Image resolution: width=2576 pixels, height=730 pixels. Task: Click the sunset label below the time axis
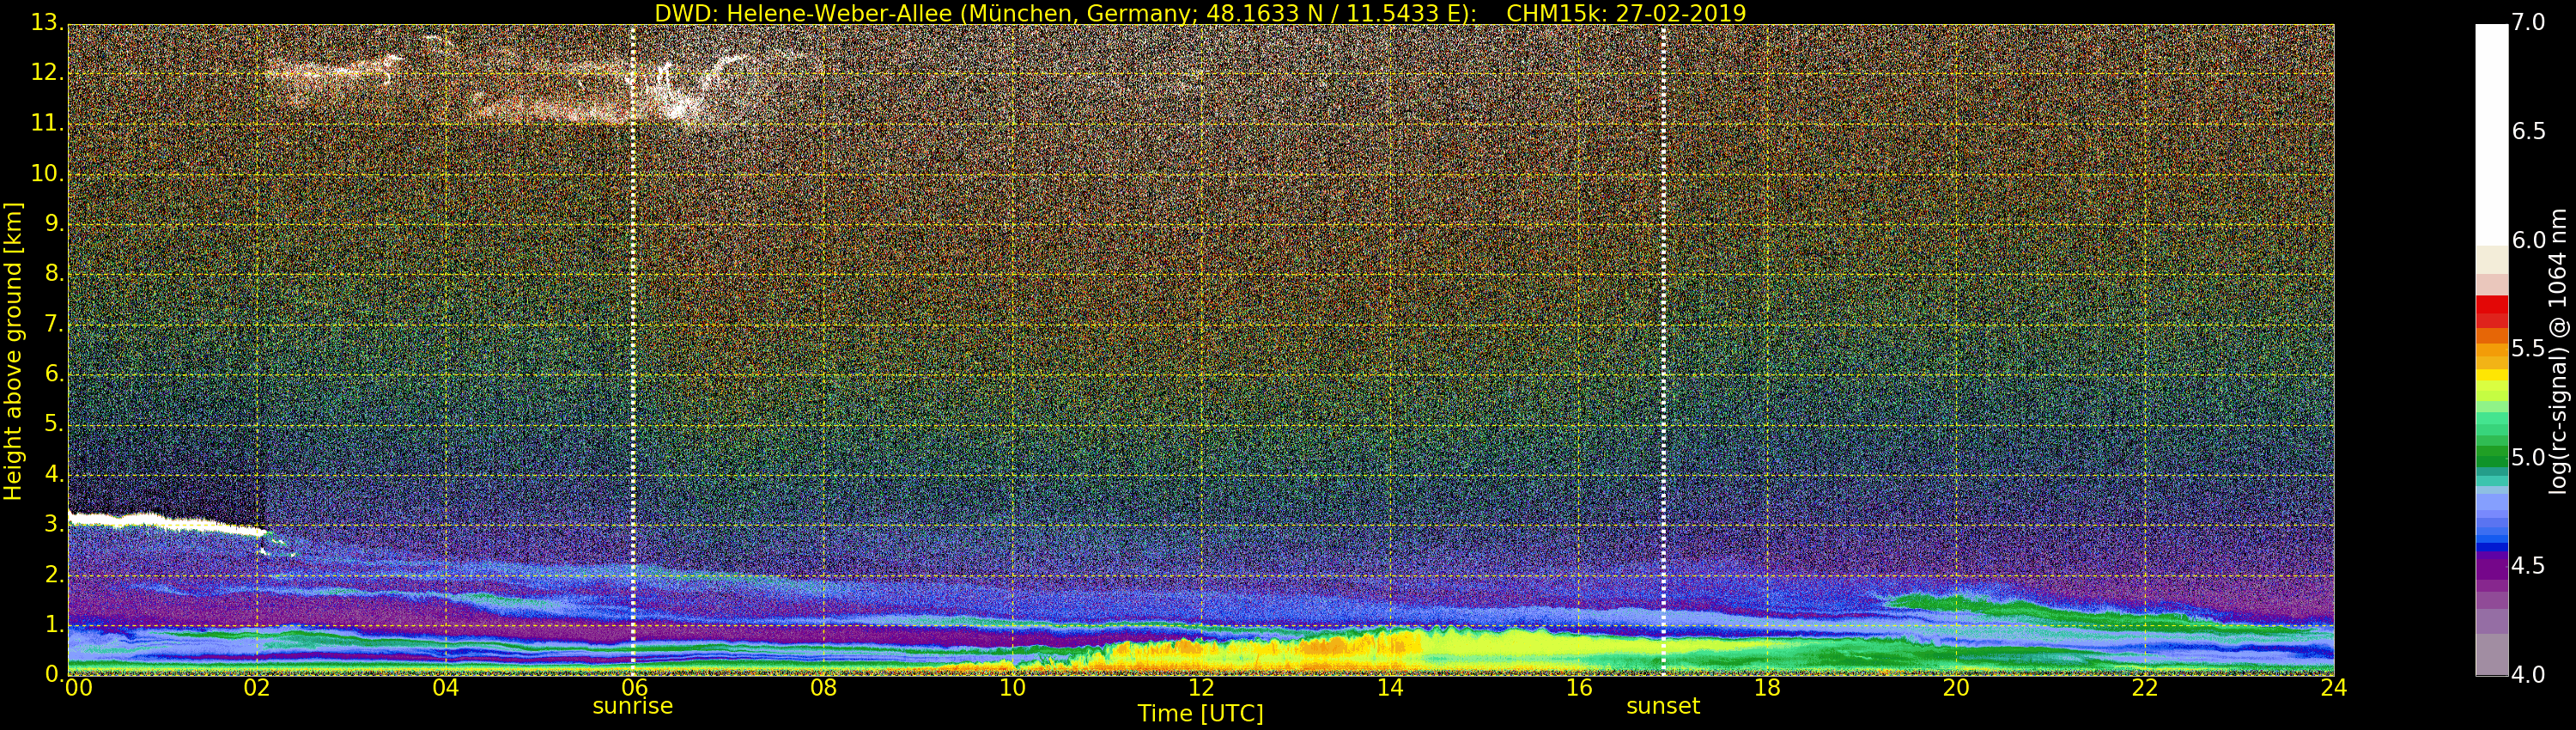click(1662, 706)
